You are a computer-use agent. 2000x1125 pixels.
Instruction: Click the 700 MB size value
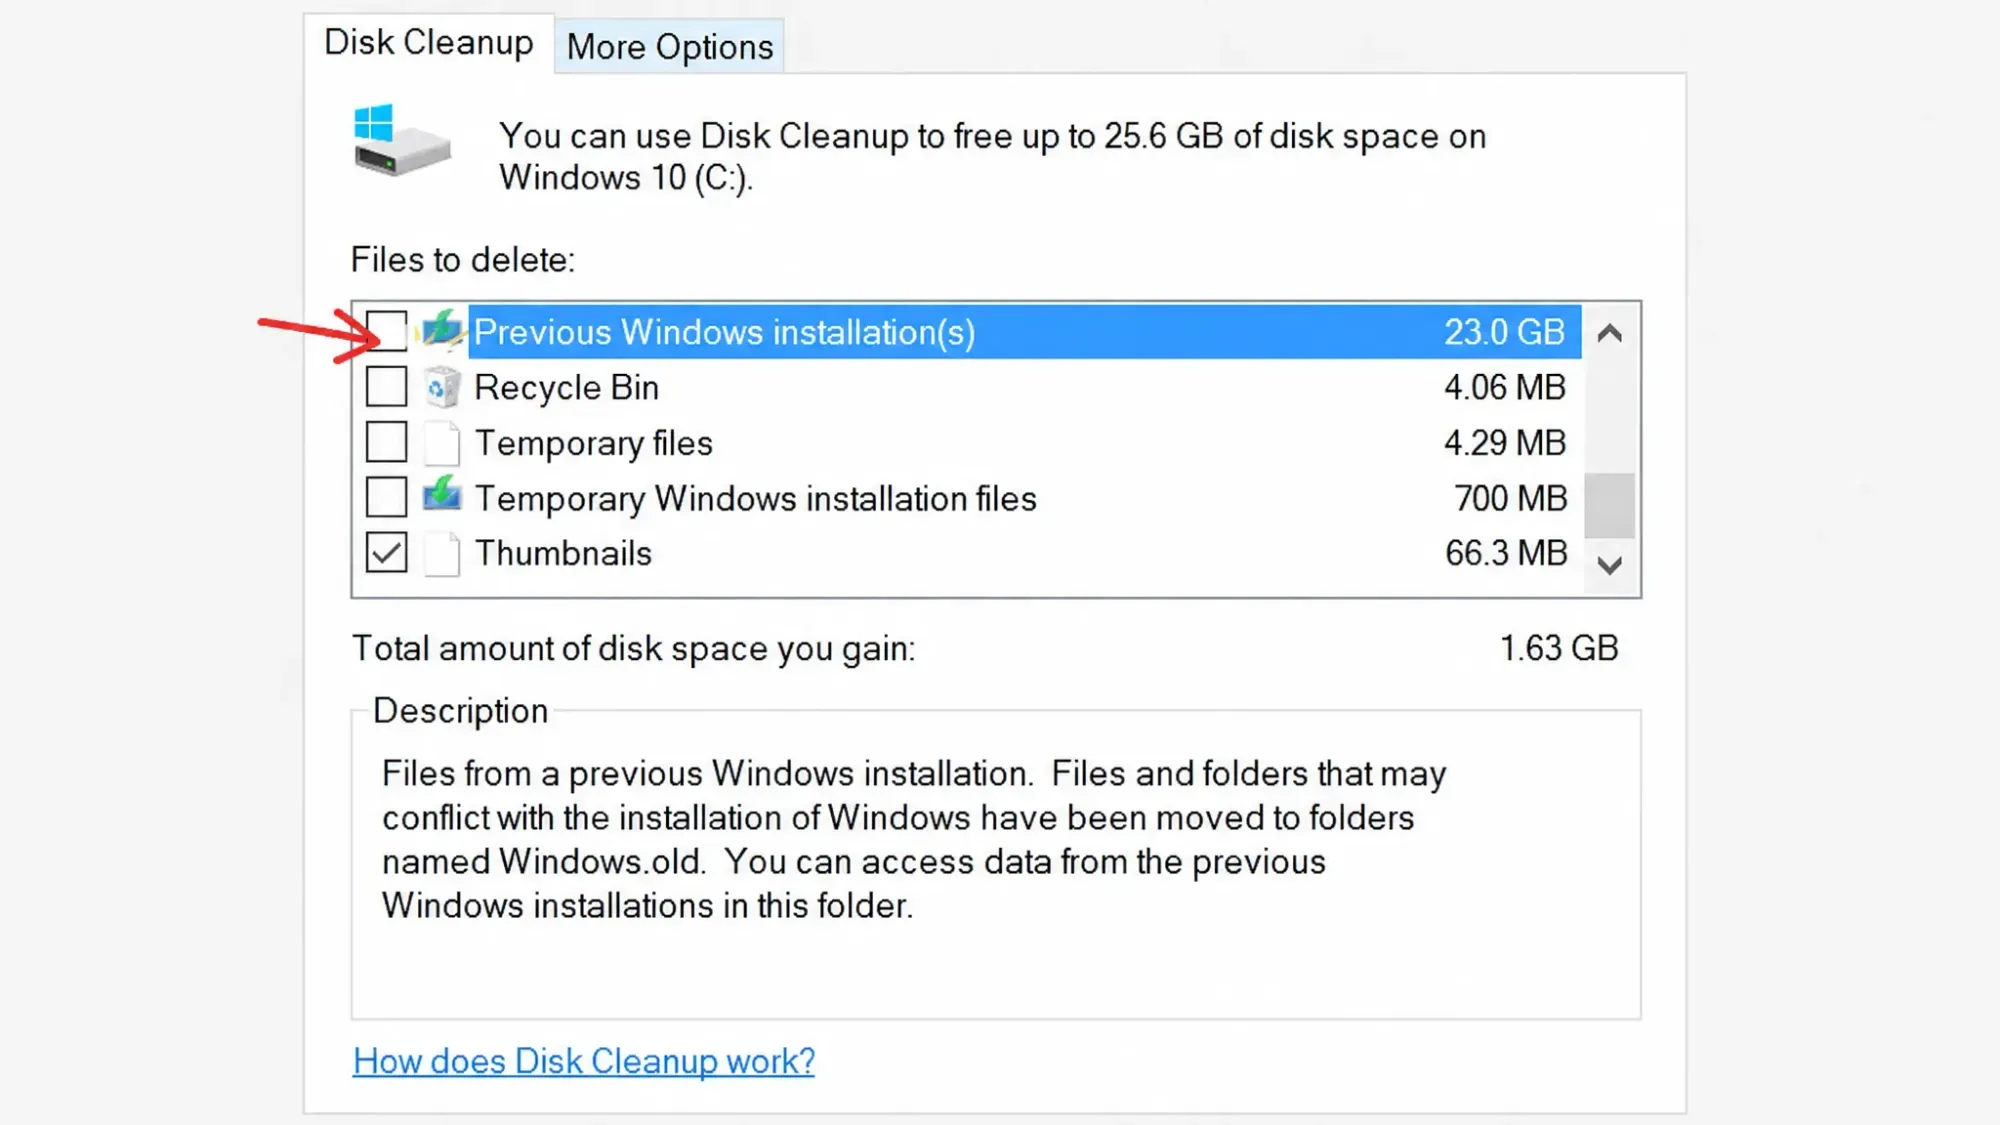point(1510,498)
